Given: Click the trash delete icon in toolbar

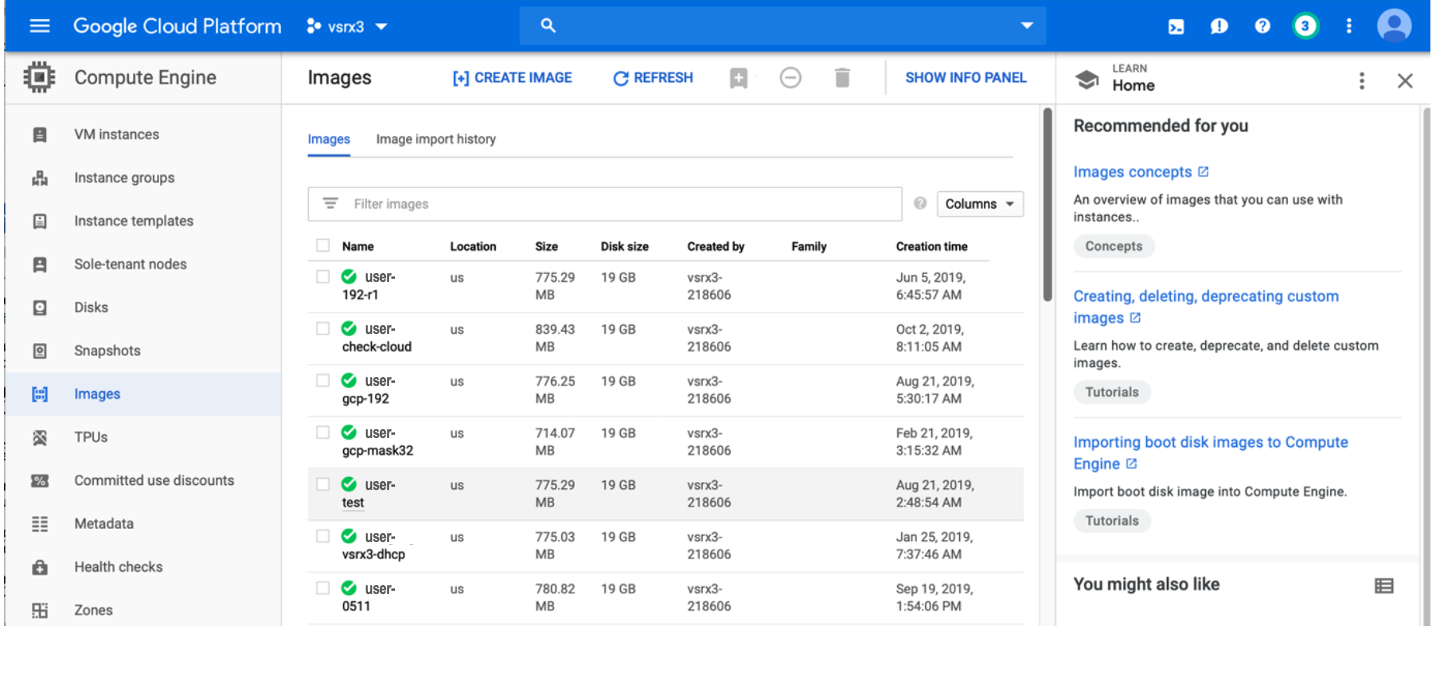Looking at the screenshot, I should (x=842, y=78).
